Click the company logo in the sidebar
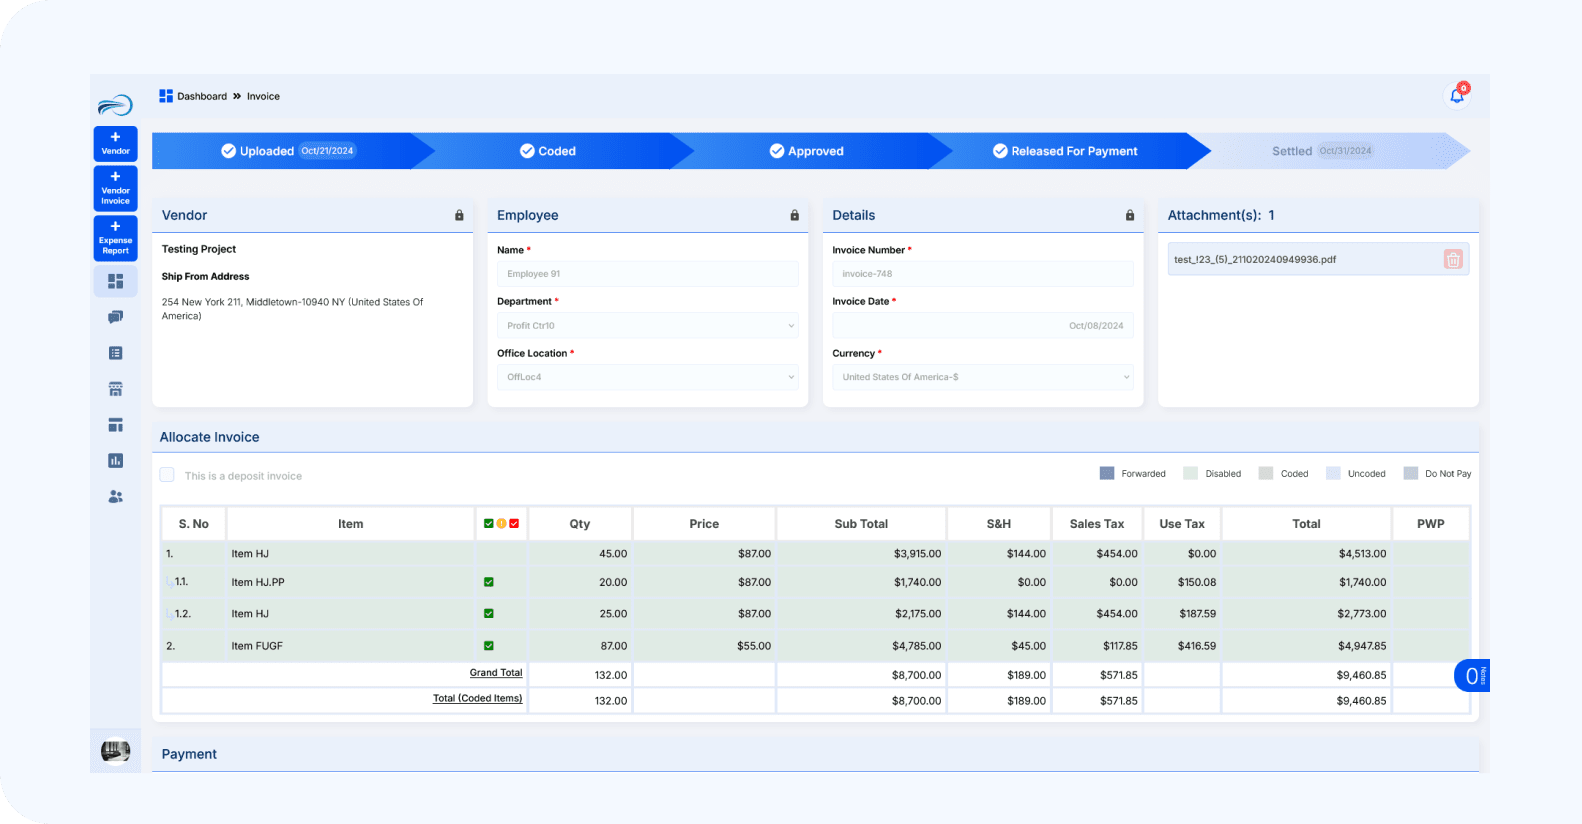The width and height of the screenshot is (1582, 824). (115, 104)
